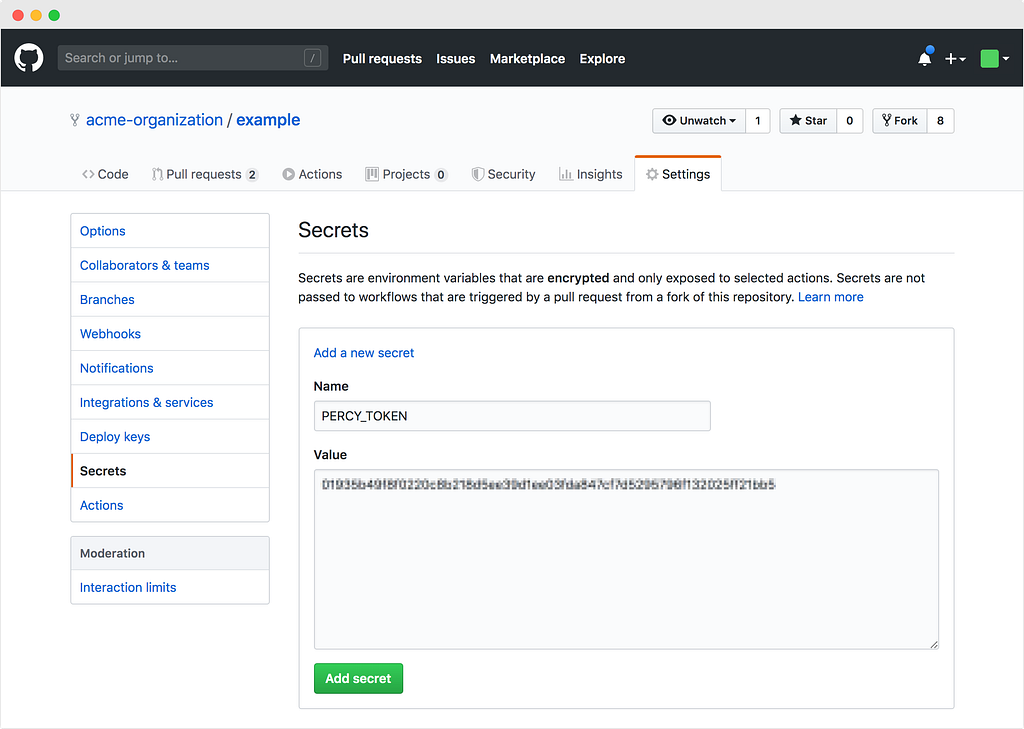Go to the Actions tab
Viewport: 1024px width, 729px height.
pyautogui.click(x=312, y=174)
